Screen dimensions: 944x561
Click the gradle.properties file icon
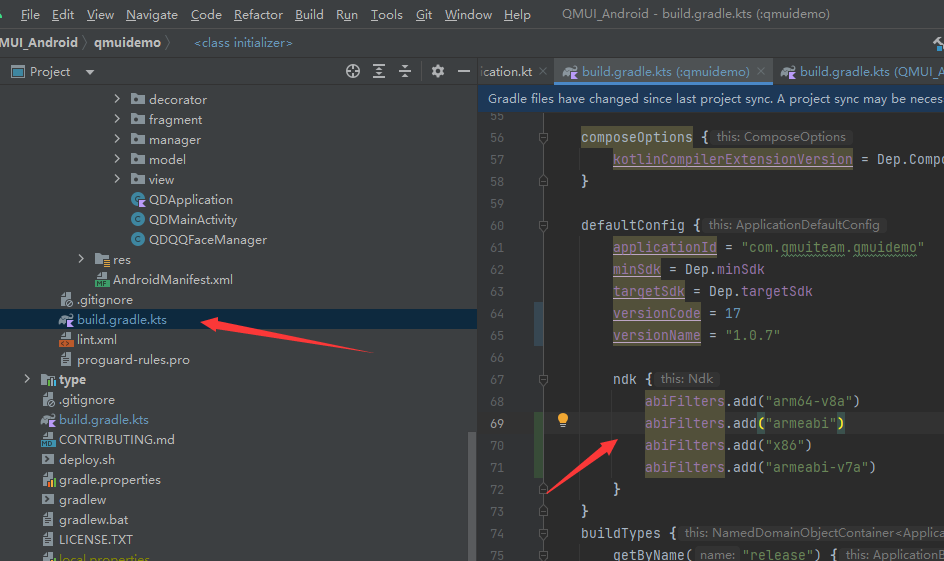tap(48, 480)
